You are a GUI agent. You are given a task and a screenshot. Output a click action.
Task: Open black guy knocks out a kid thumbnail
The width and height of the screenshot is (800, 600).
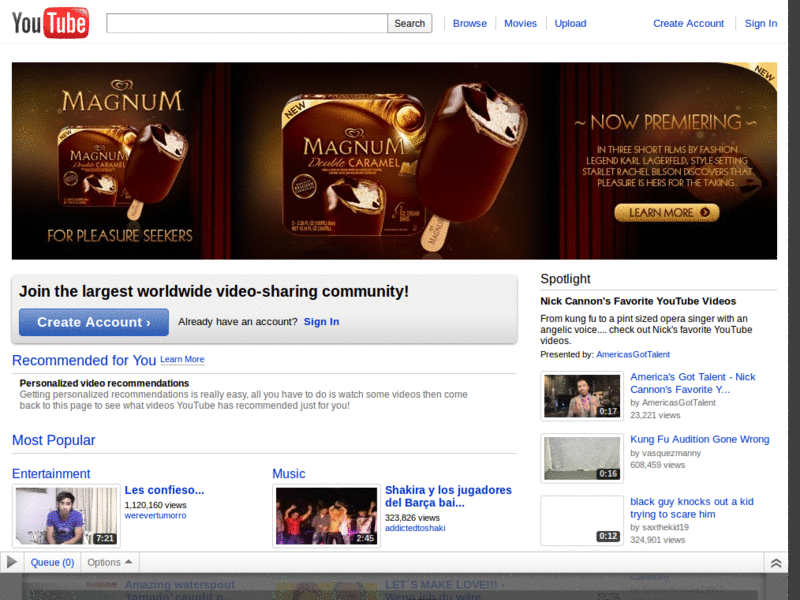(x=582, y=520)
